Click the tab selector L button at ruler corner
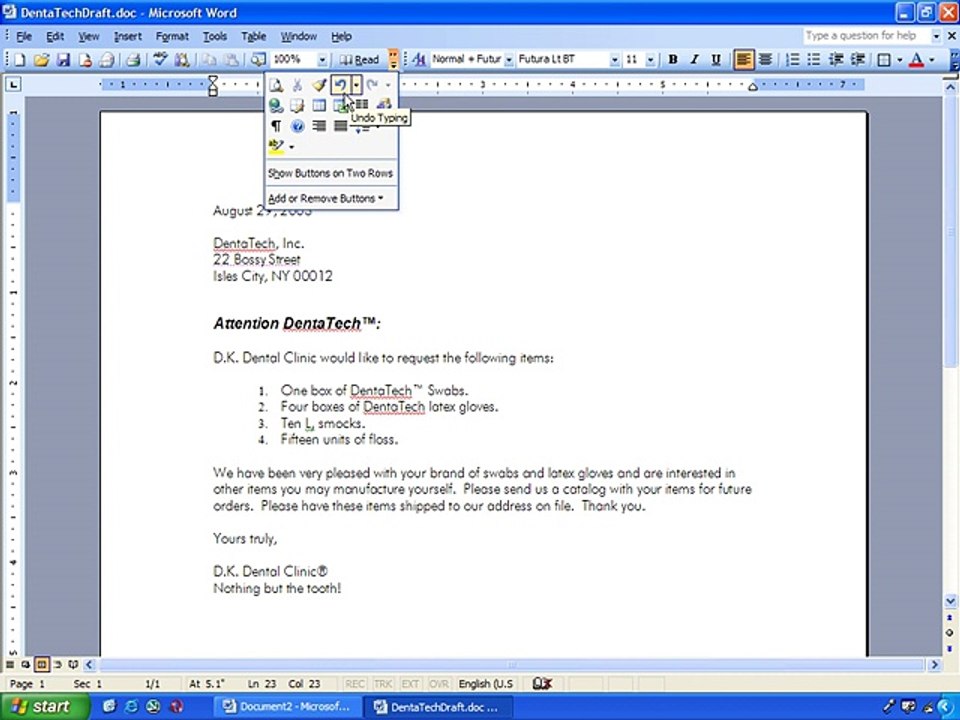Image resolution: width=960 pixels, height=720 pixels. tap(13, 84)
